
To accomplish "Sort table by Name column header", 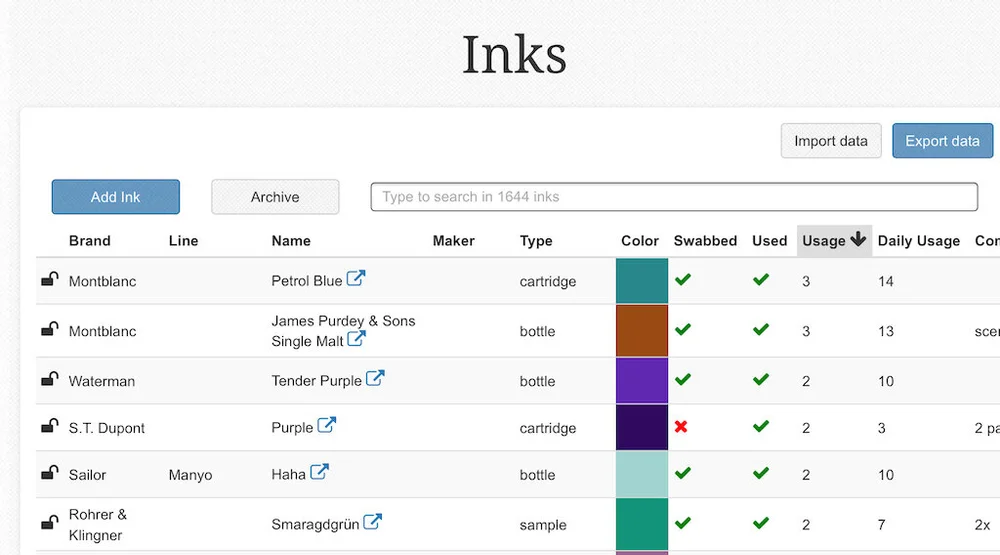I will tap(291, 240).
